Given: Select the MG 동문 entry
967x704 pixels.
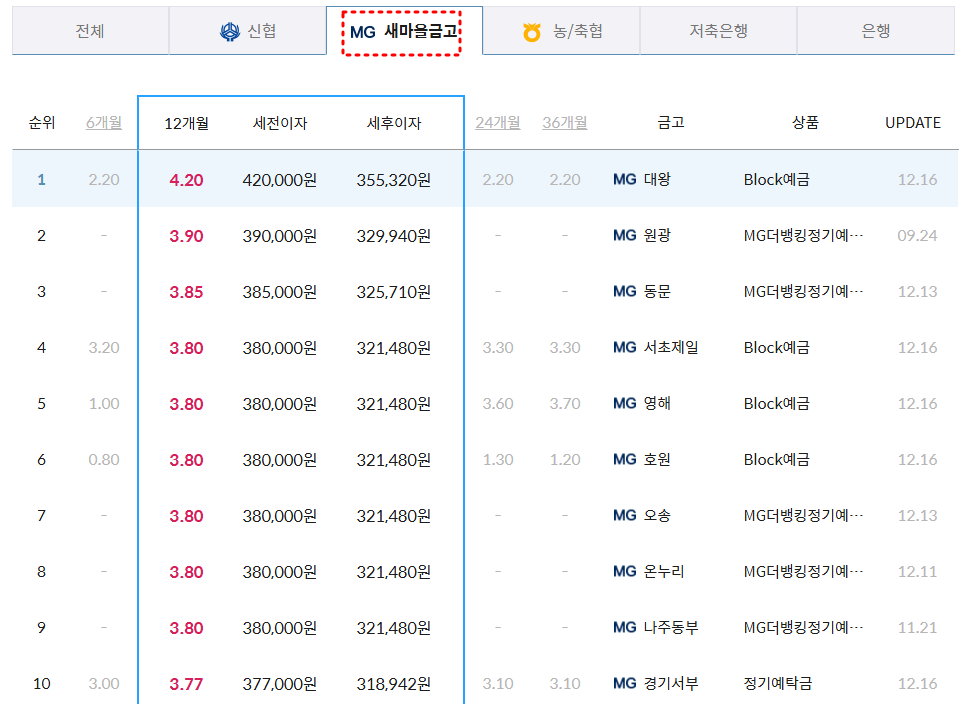Looking at the screenshot, I should click(641, 292).
